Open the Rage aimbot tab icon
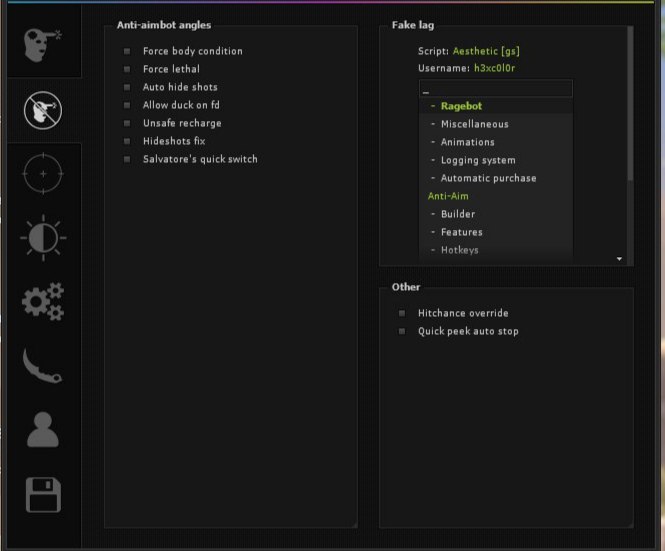This screenshot has height=551, width=665. coord(43,45)
